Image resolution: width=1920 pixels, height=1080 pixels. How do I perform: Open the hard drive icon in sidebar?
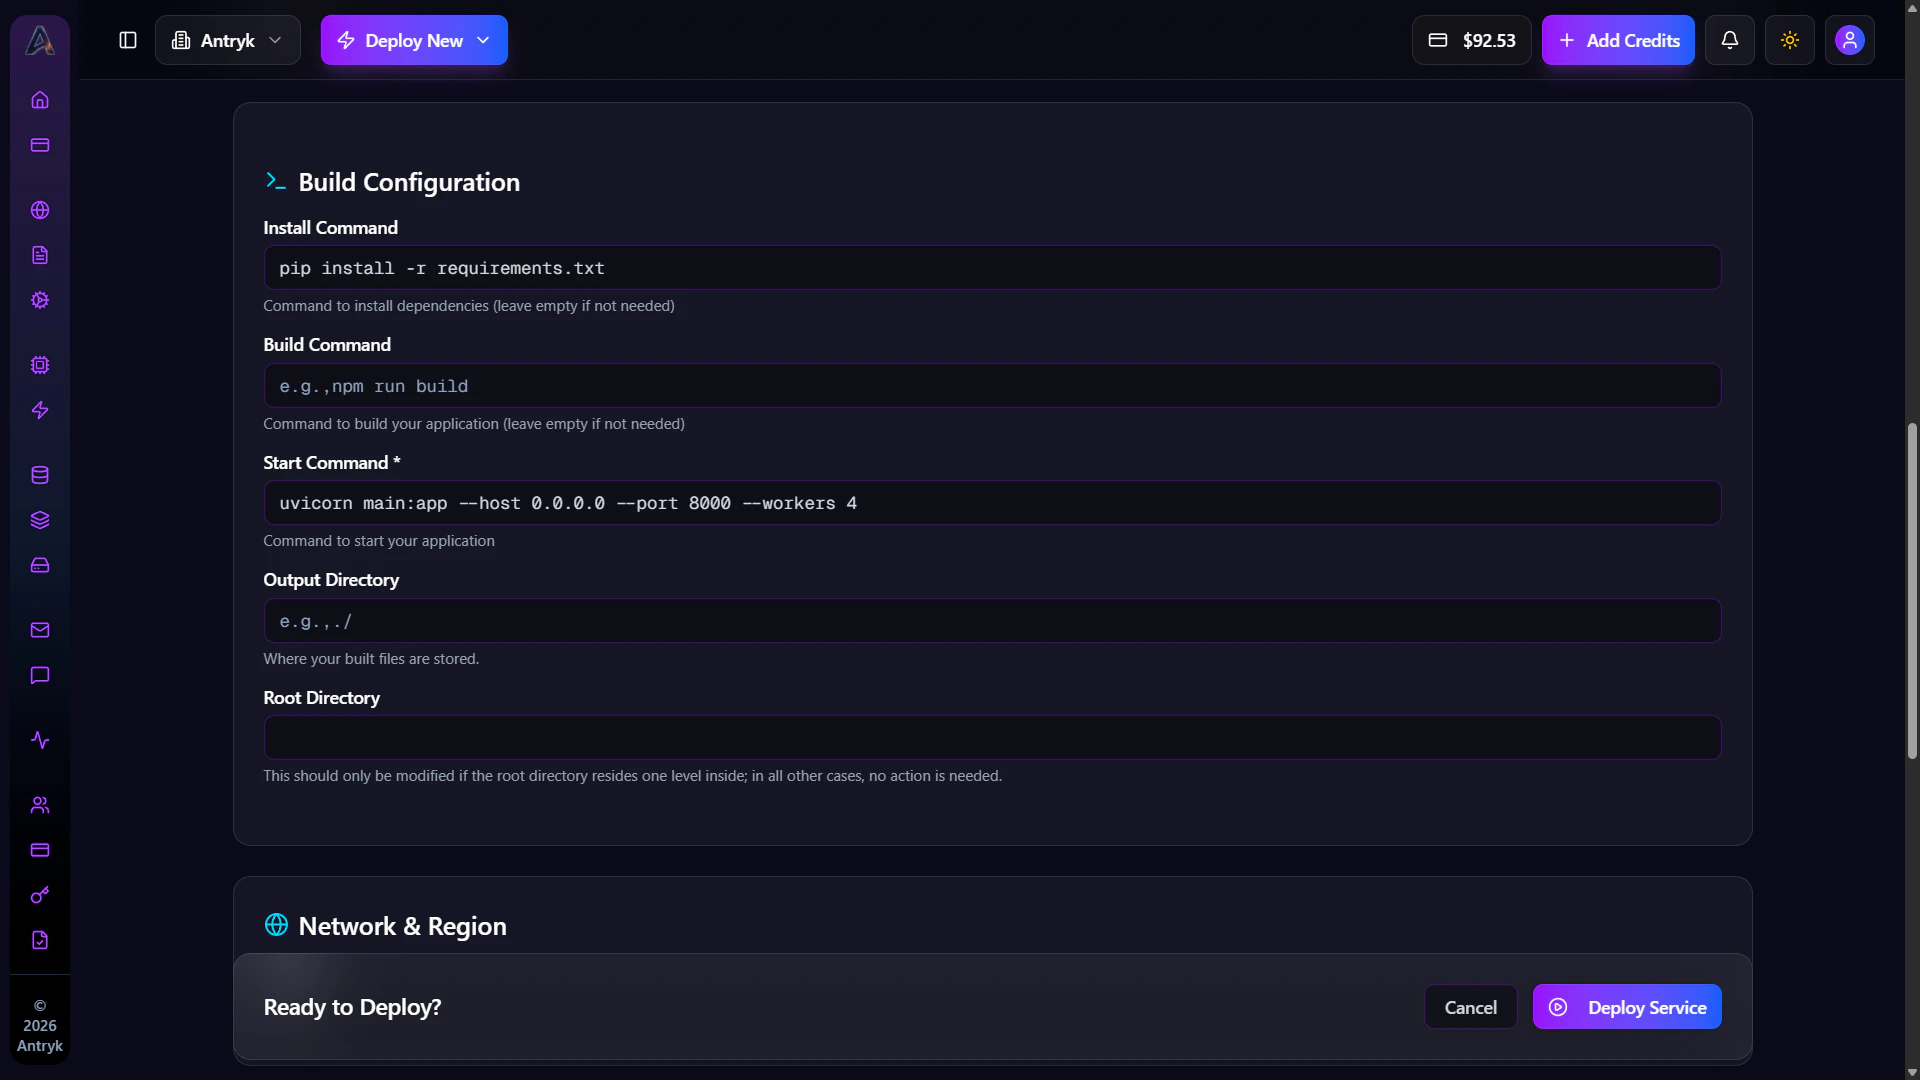(x=40, y=565)
